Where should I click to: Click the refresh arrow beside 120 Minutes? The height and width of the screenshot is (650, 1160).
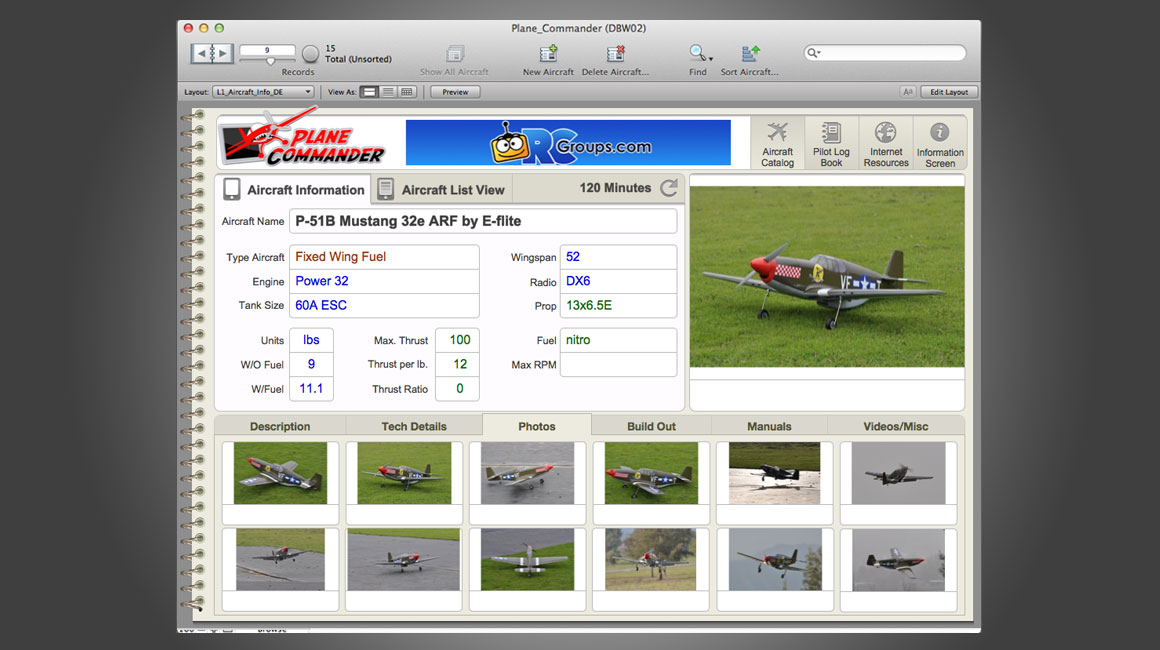coord(669,188)
